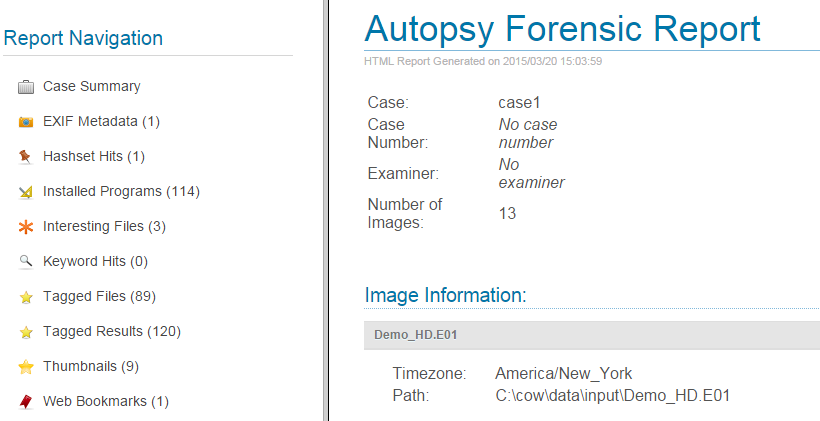
Task: Click the EXIF Metadata camera icon
Action: tap(26, 122)
